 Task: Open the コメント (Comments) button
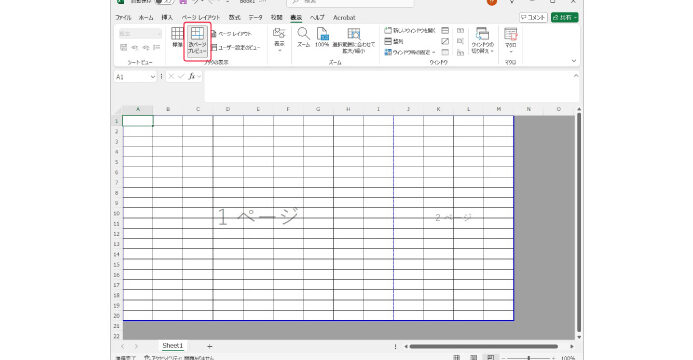[x=533, y=18]
